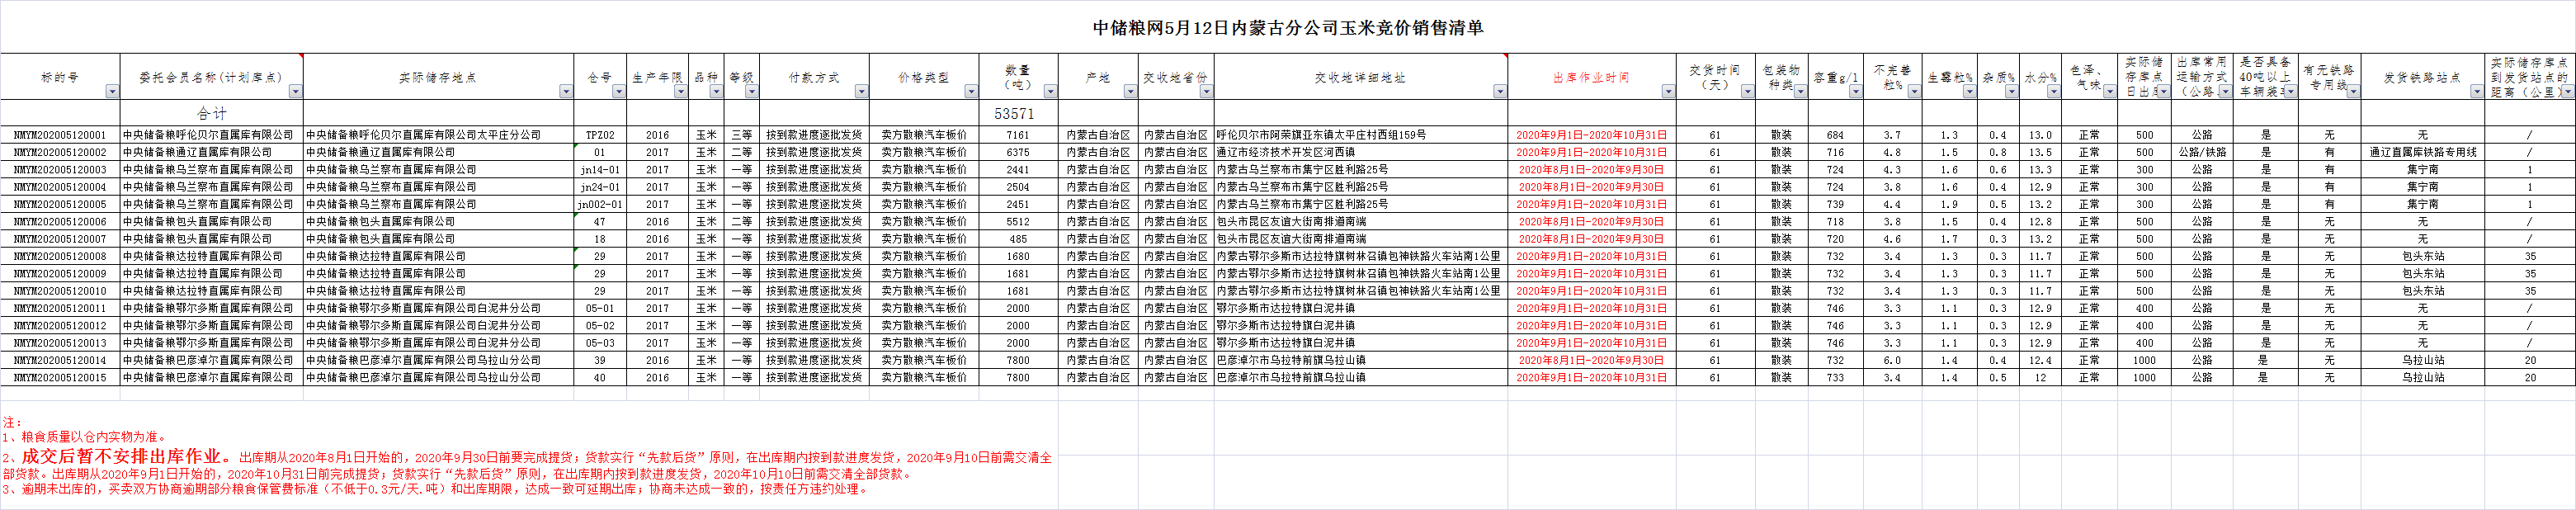Open the 委托会员名称 column filter dropdown
This screenshot has width=2576, height=510.
(295, 92)
